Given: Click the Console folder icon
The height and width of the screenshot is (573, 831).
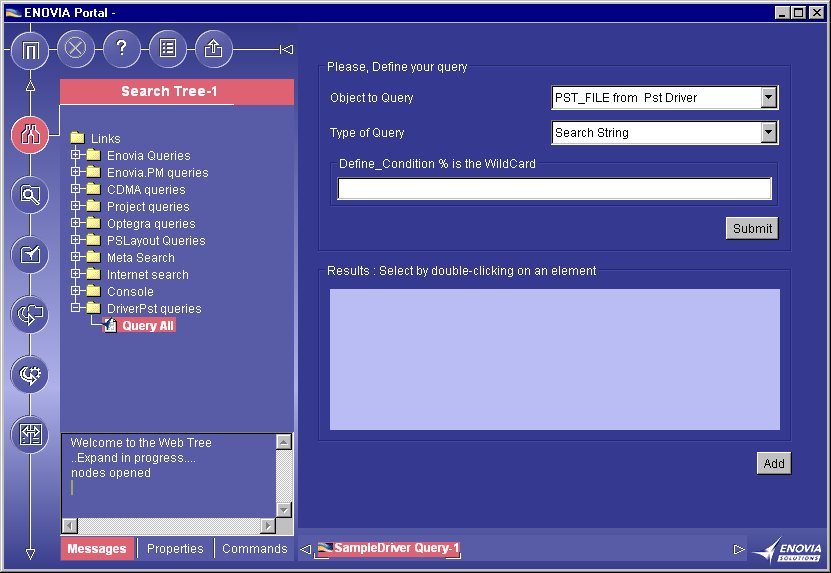Looking at the screenshot, I should coord(93,291).
